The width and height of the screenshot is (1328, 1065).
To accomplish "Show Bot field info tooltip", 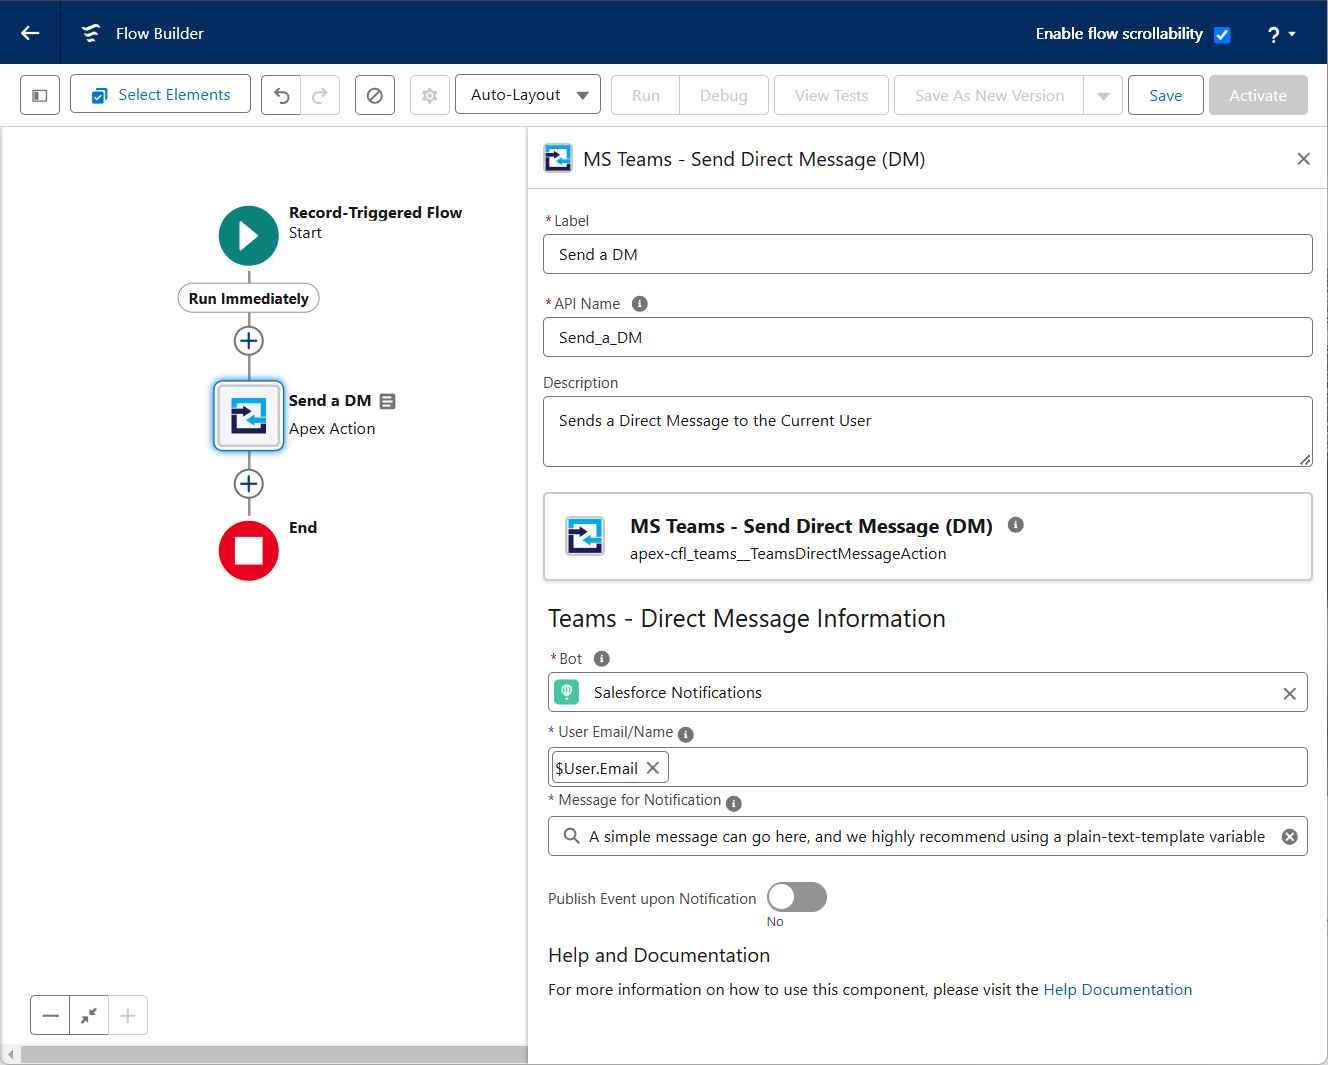I will point(602,659).
